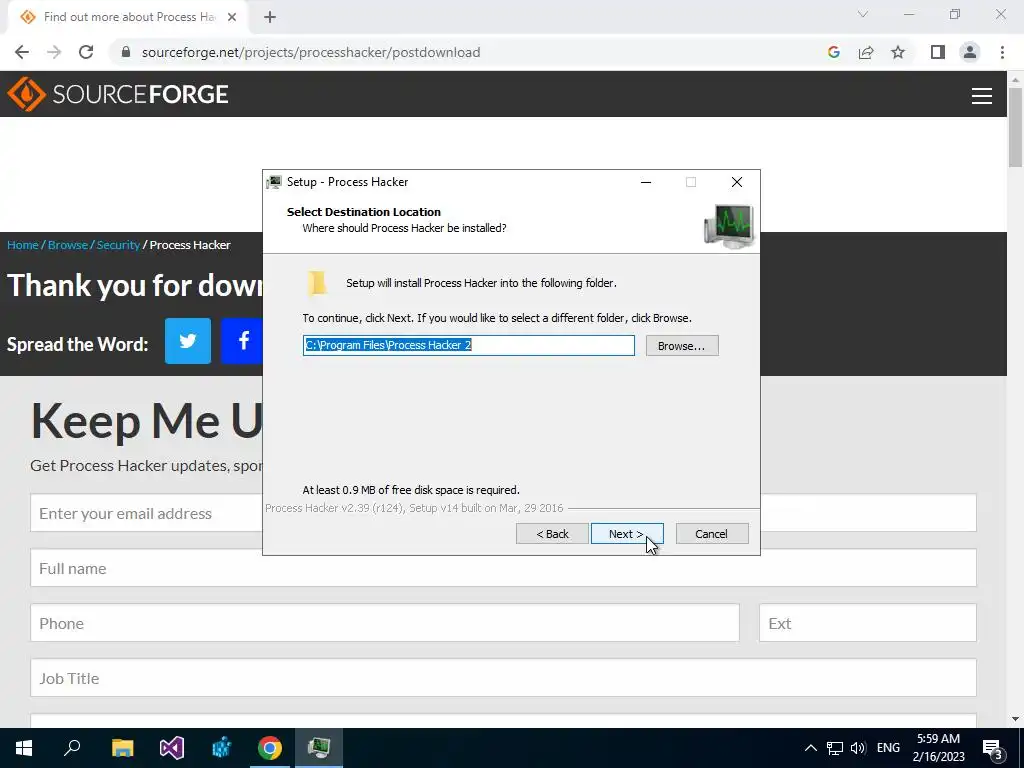
Task: Open Chrome from taskbar
Action: (270, 748)
